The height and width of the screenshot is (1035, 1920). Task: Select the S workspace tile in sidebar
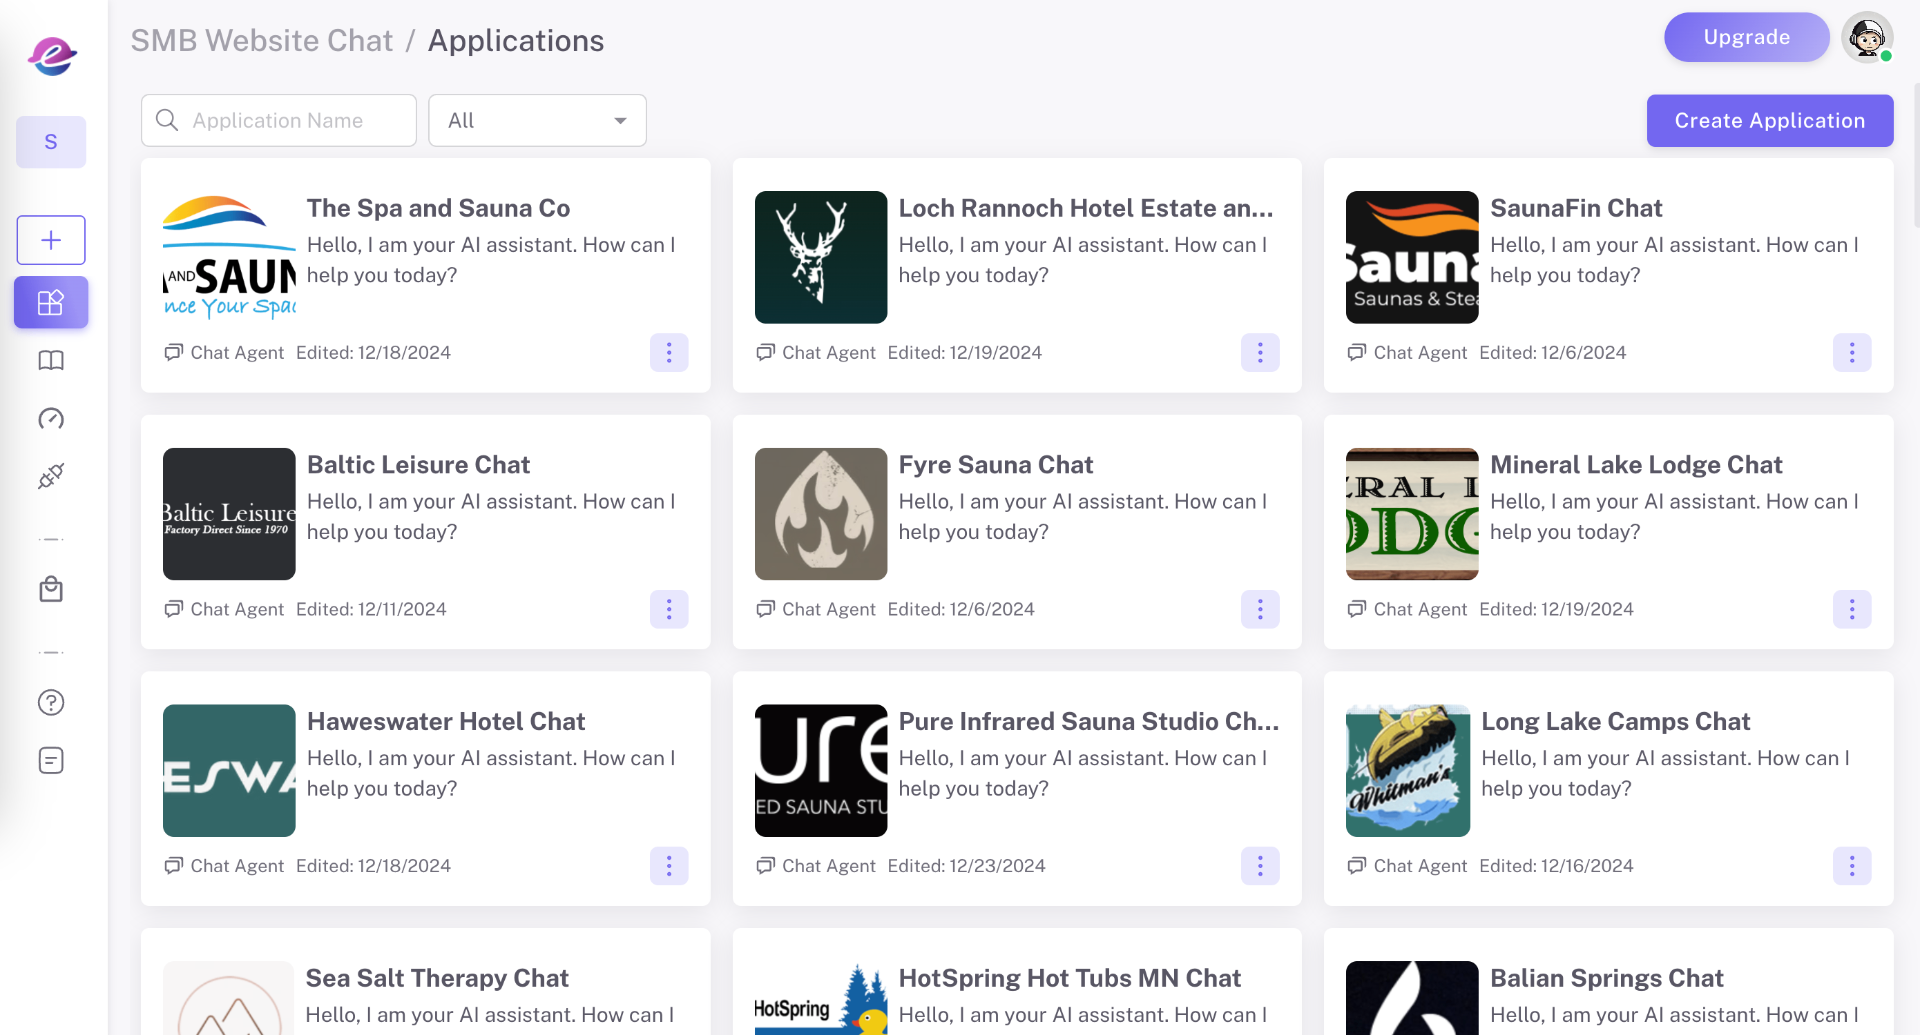(51, 142)
